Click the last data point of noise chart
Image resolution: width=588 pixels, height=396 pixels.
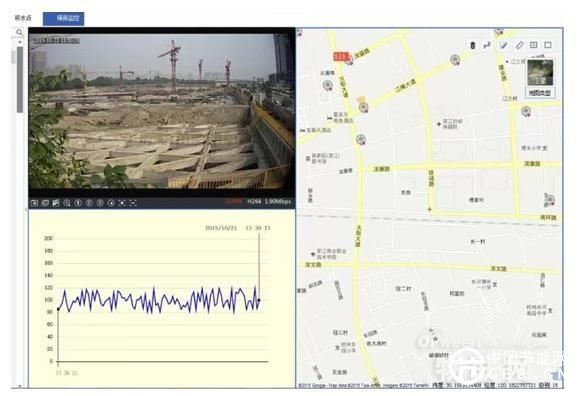coord(259,300)
